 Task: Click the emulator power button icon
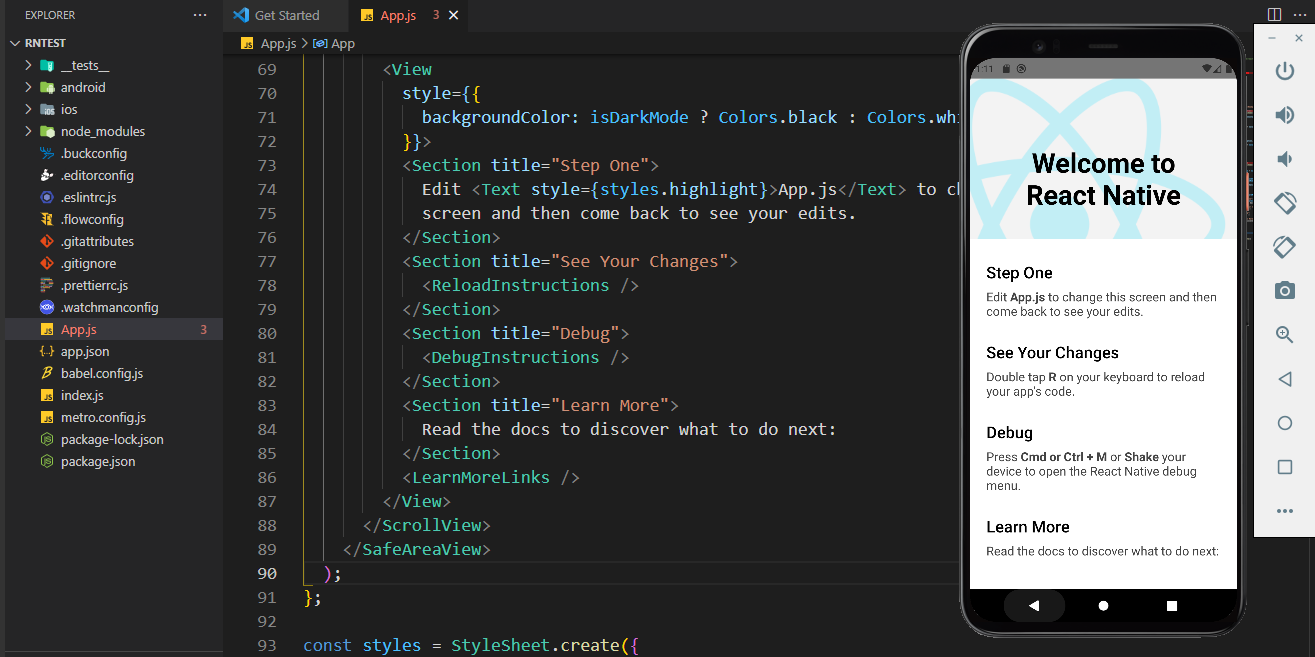[x=1285, y=71]
